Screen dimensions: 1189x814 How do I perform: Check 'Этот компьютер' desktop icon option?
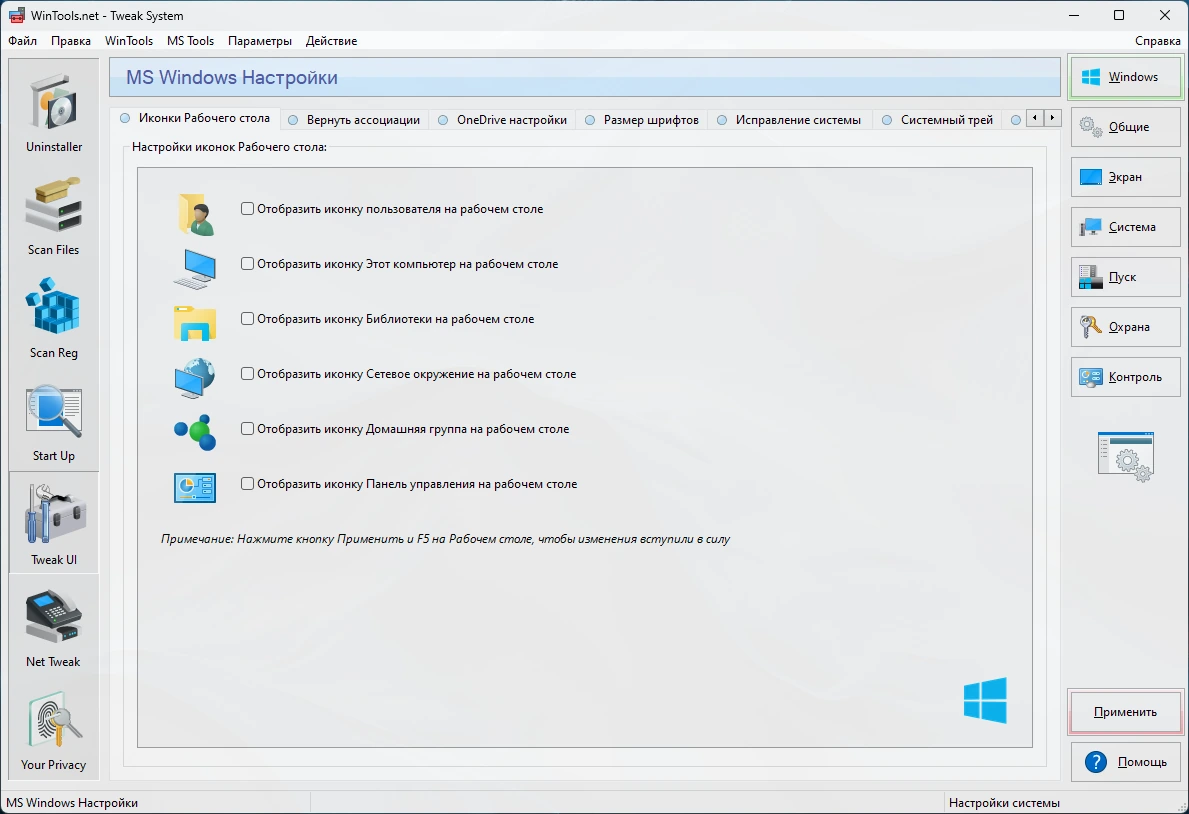247,263
